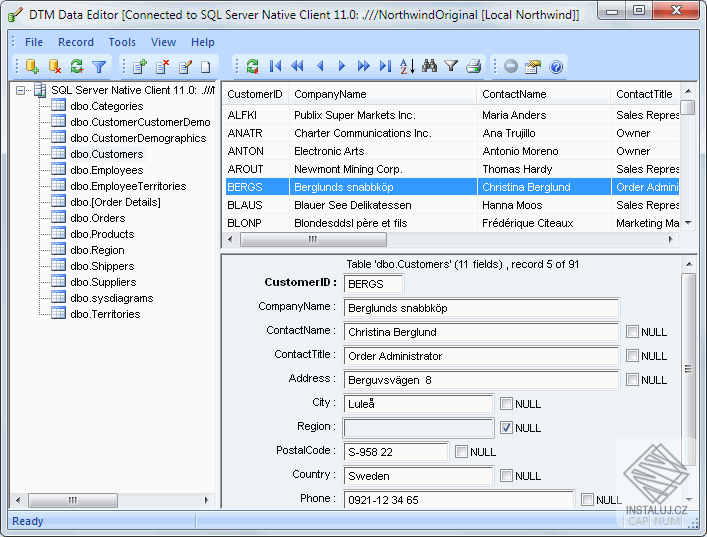The height and width of the screenshot is (537, 707).
Task: Go to the previous record
Action: click(x=320, y=66)
